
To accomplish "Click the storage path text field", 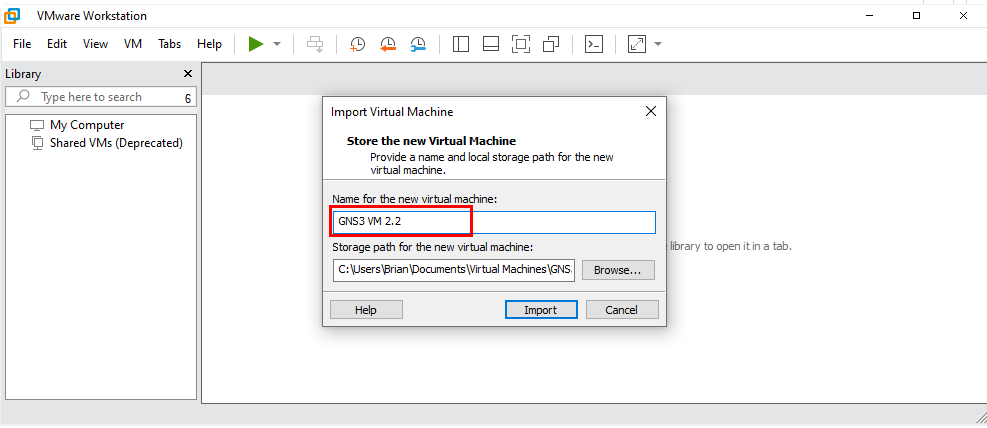I will [x=454, y=270].
